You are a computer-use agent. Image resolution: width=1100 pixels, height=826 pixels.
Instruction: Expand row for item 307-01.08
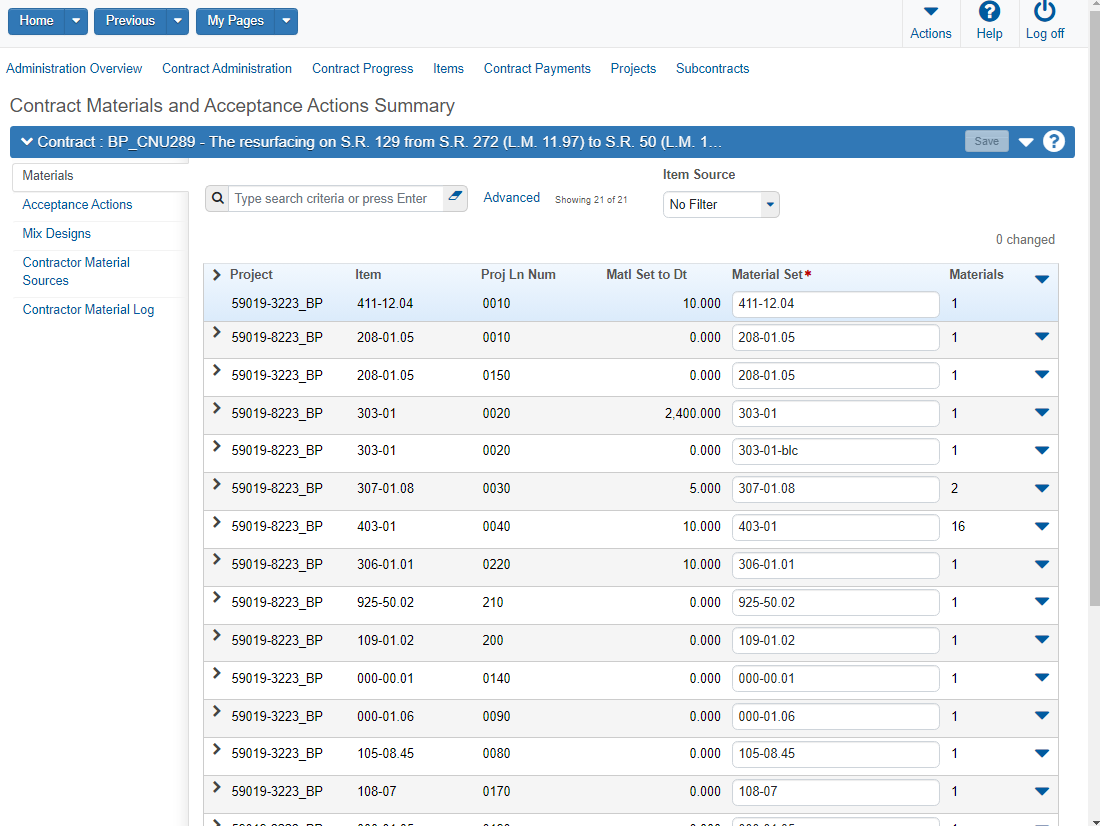(217, 484)
